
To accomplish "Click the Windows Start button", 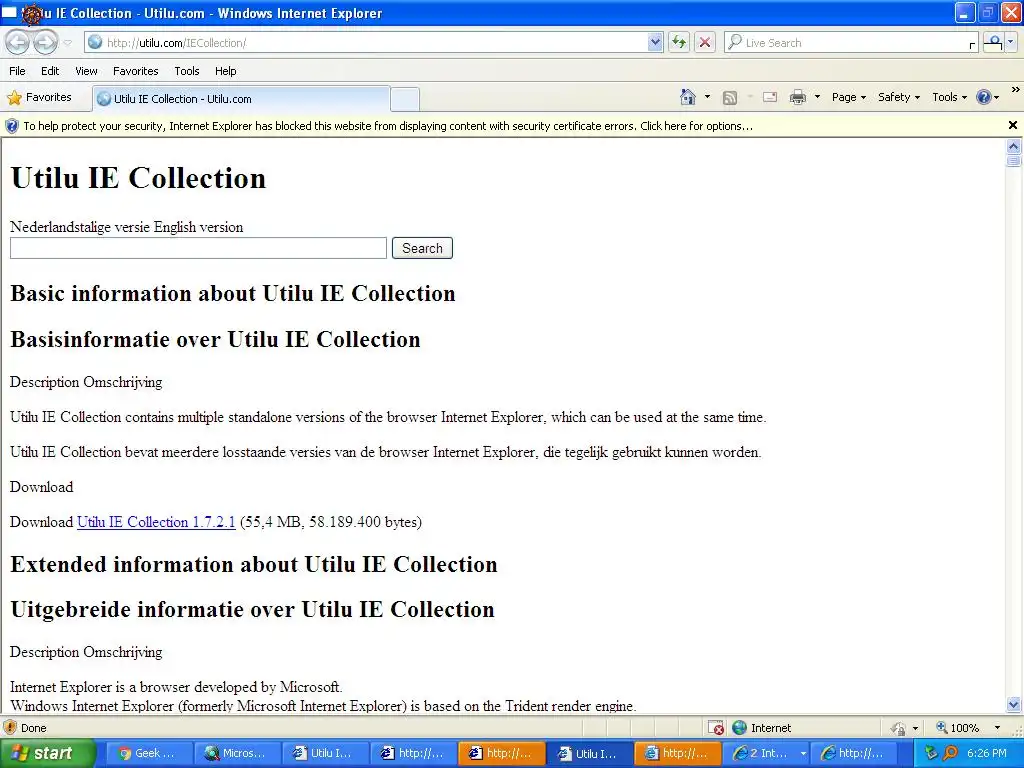I will click(48, 754).
